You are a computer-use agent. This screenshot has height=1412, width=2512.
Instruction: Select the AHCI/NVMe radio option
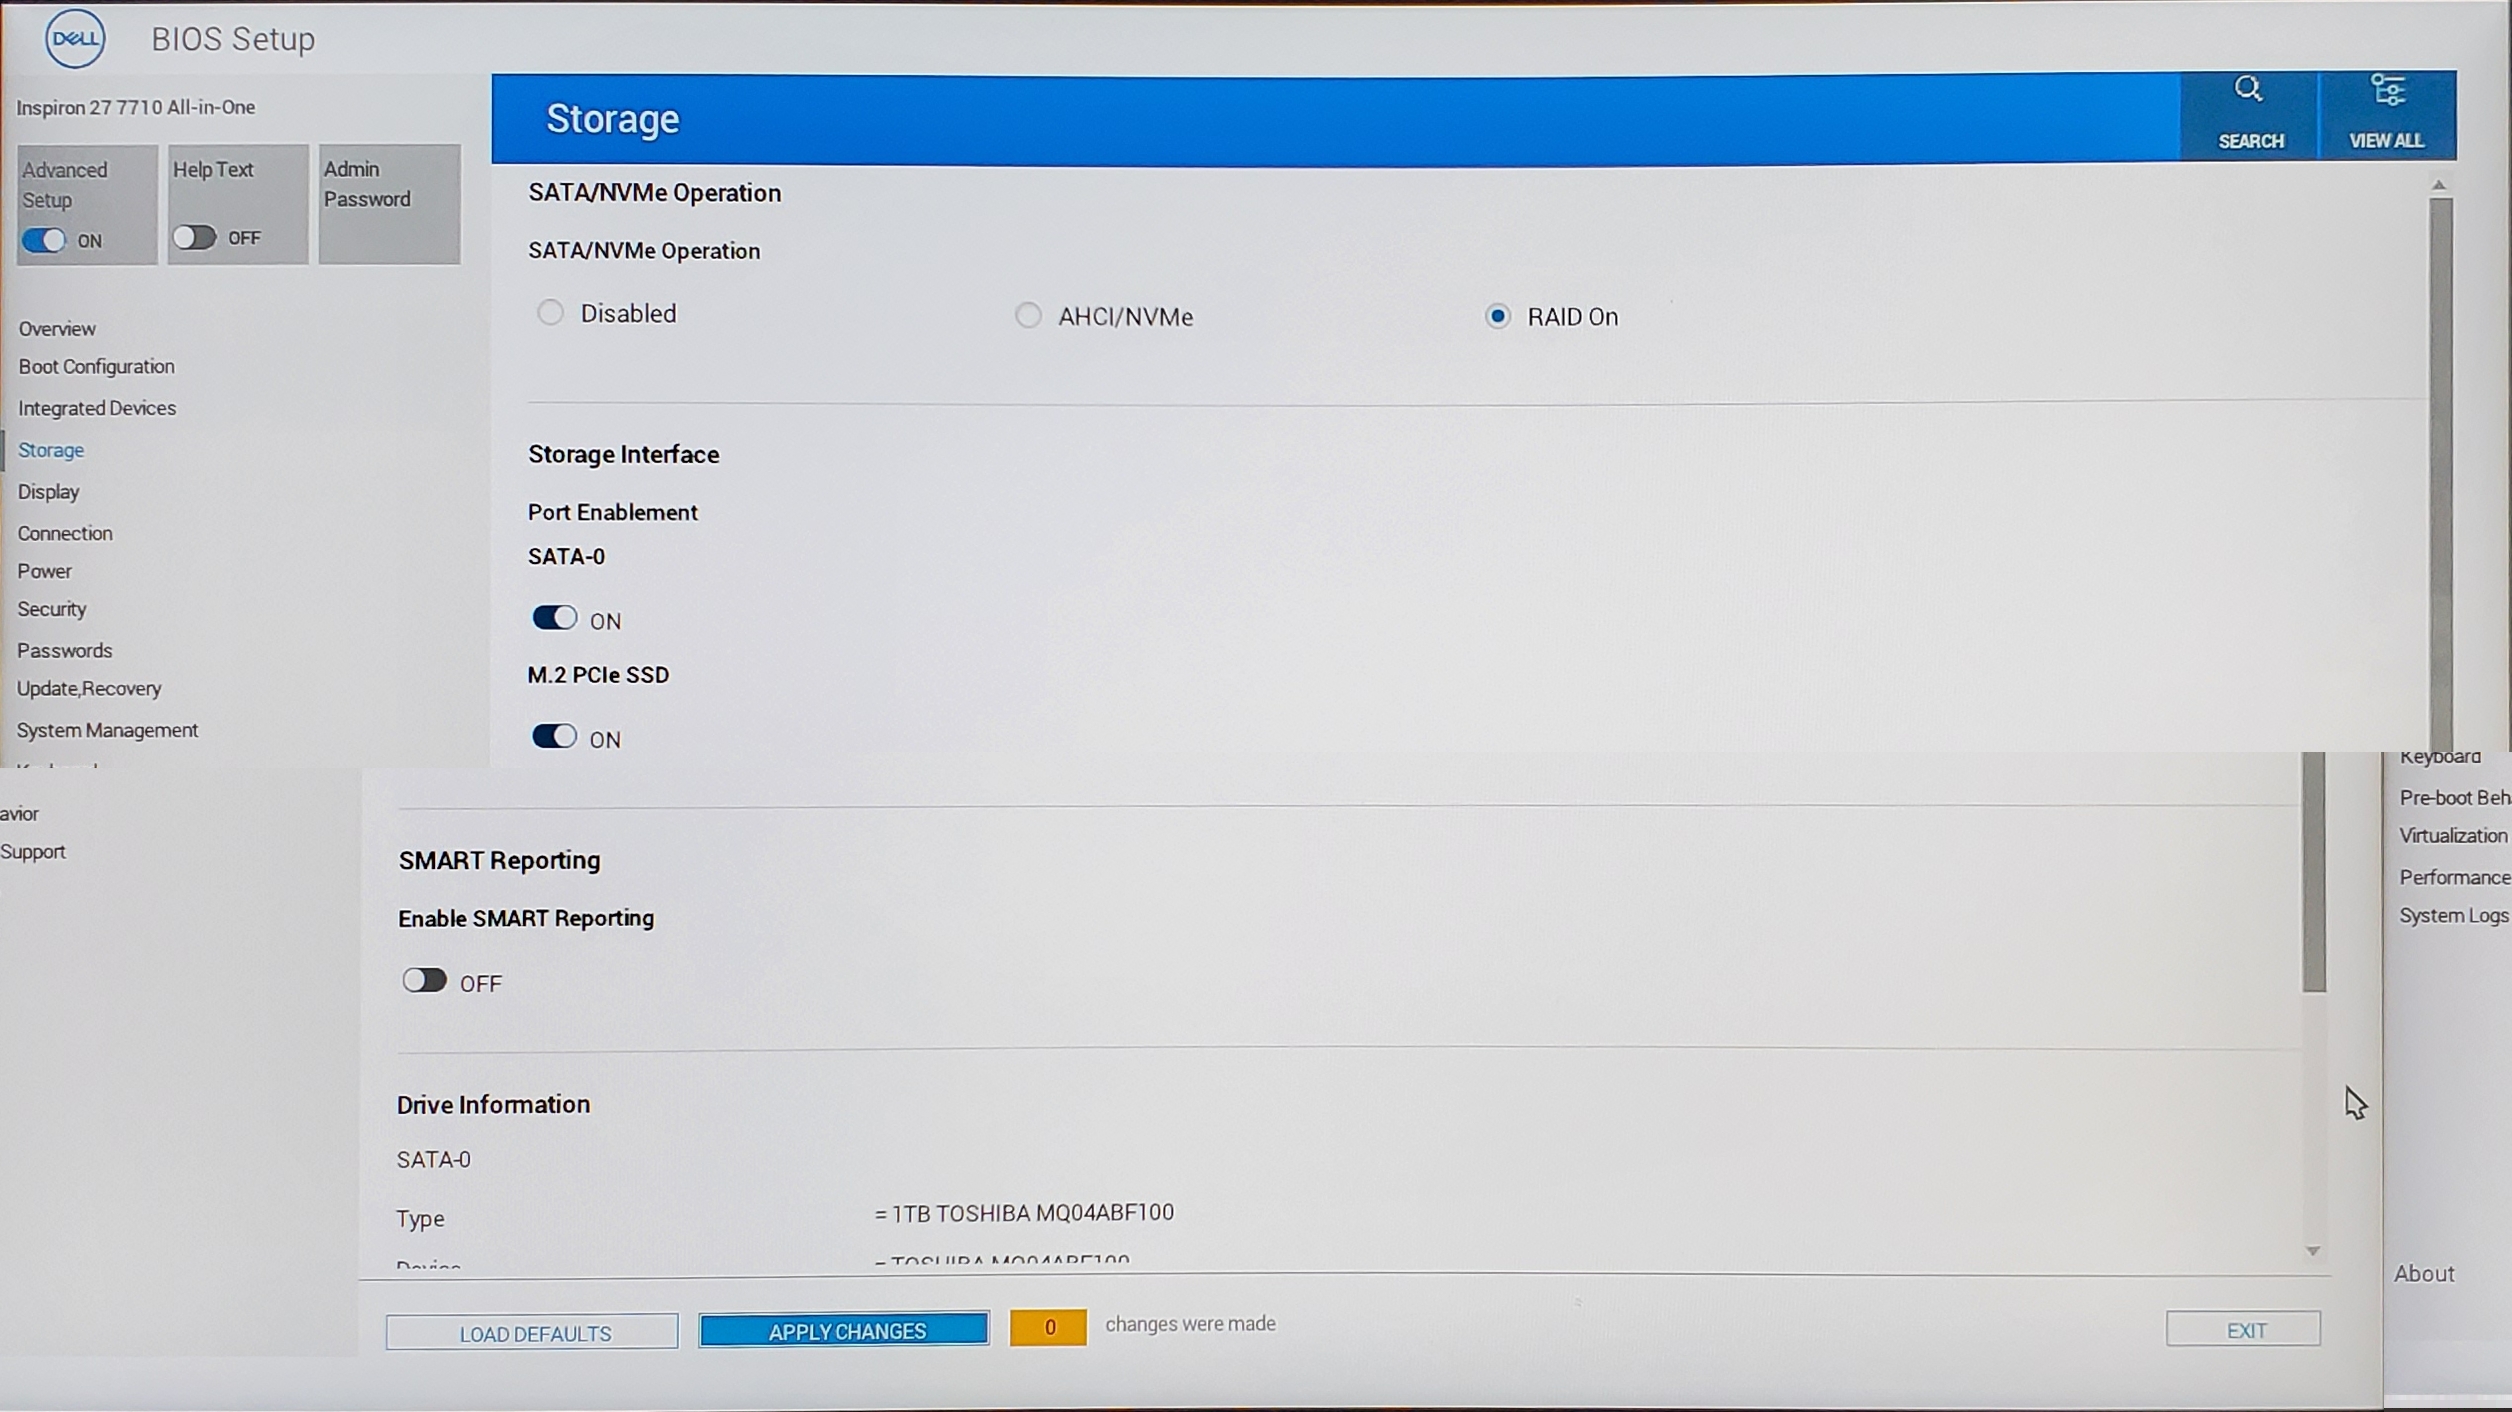pyautogui.click(x=1028, y=316)
